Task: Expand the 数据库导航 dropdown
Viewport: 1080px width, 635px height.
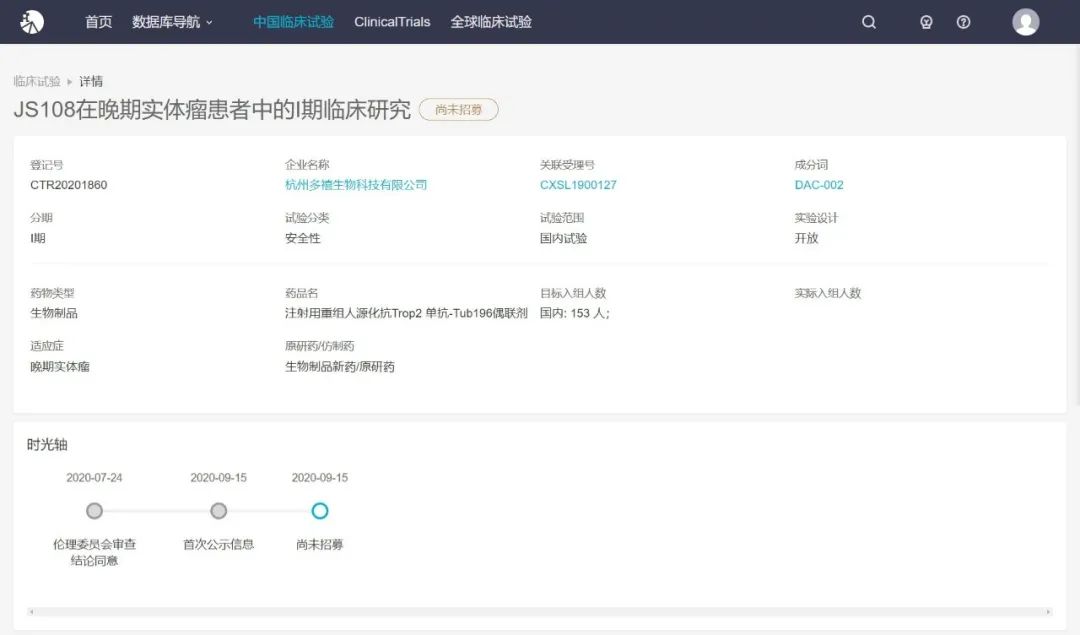Action: [172, 22]
